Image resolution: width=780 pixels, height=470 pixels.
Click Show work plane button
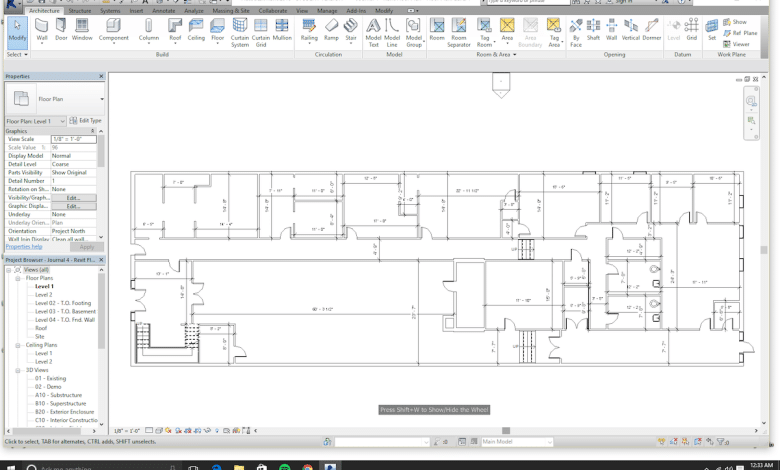pos(735,22)
